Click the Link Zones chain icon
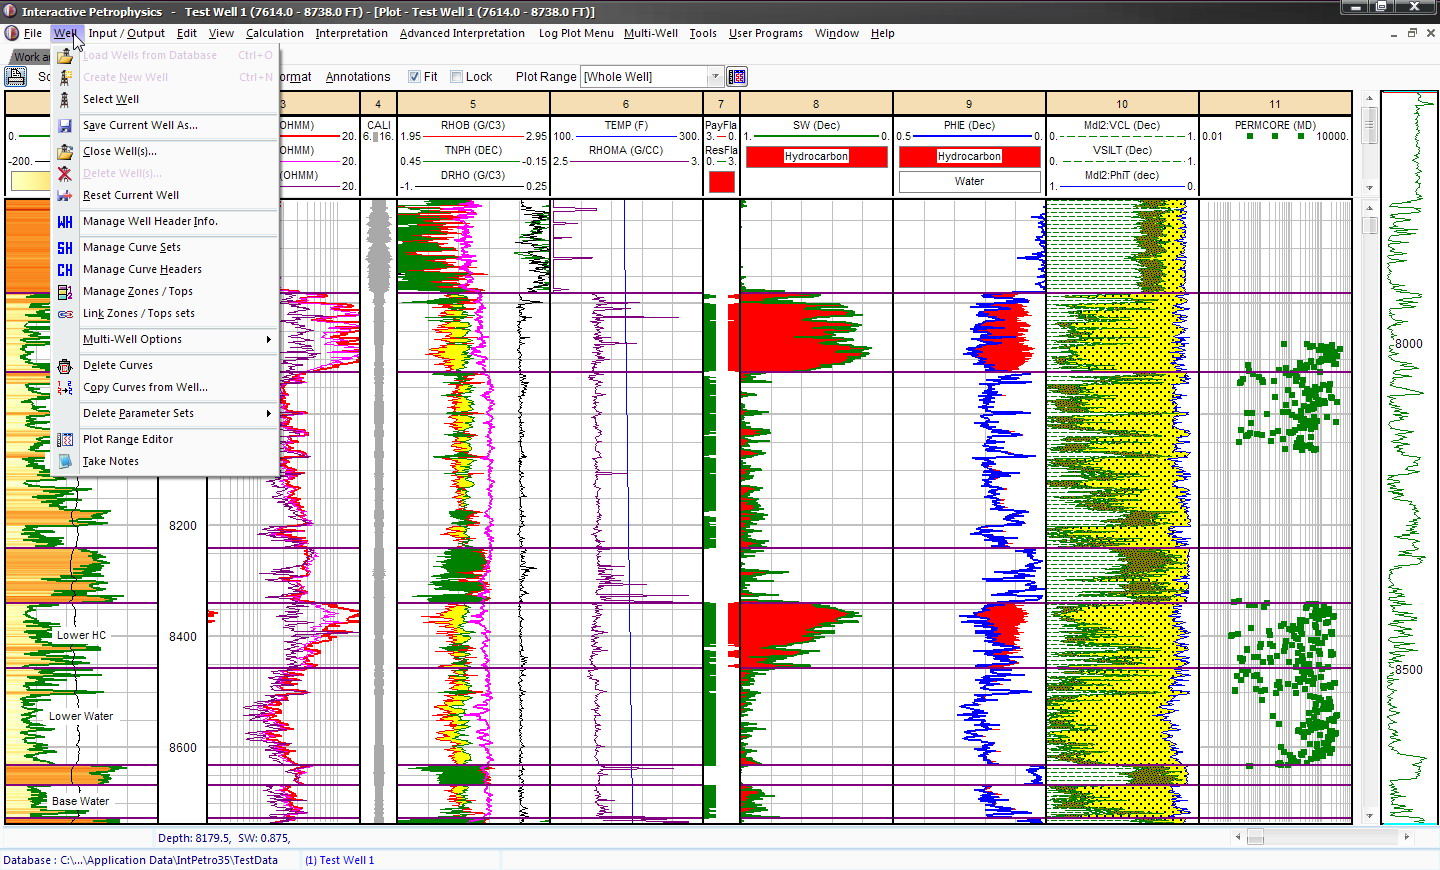 click(65, 313)
